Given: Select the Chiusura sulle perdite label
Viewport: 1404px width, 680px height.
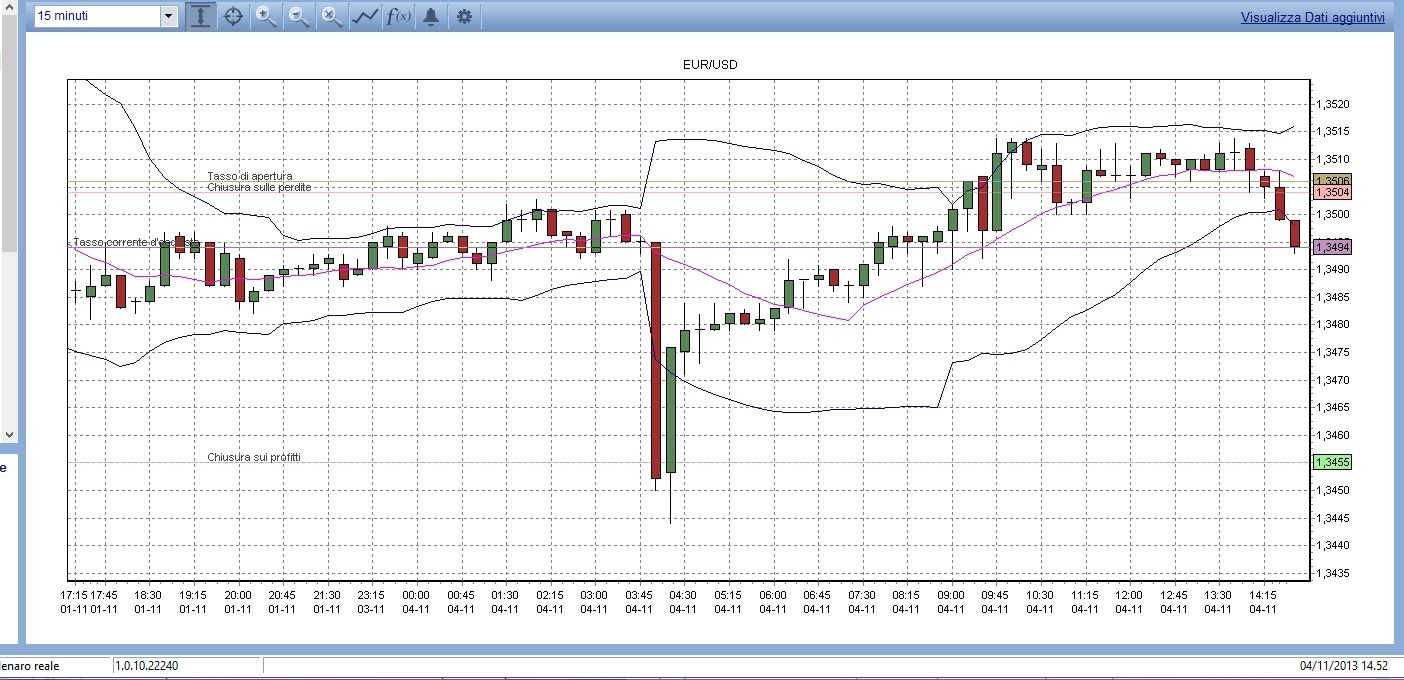Looking at the screenshot, I should [259, 187].
